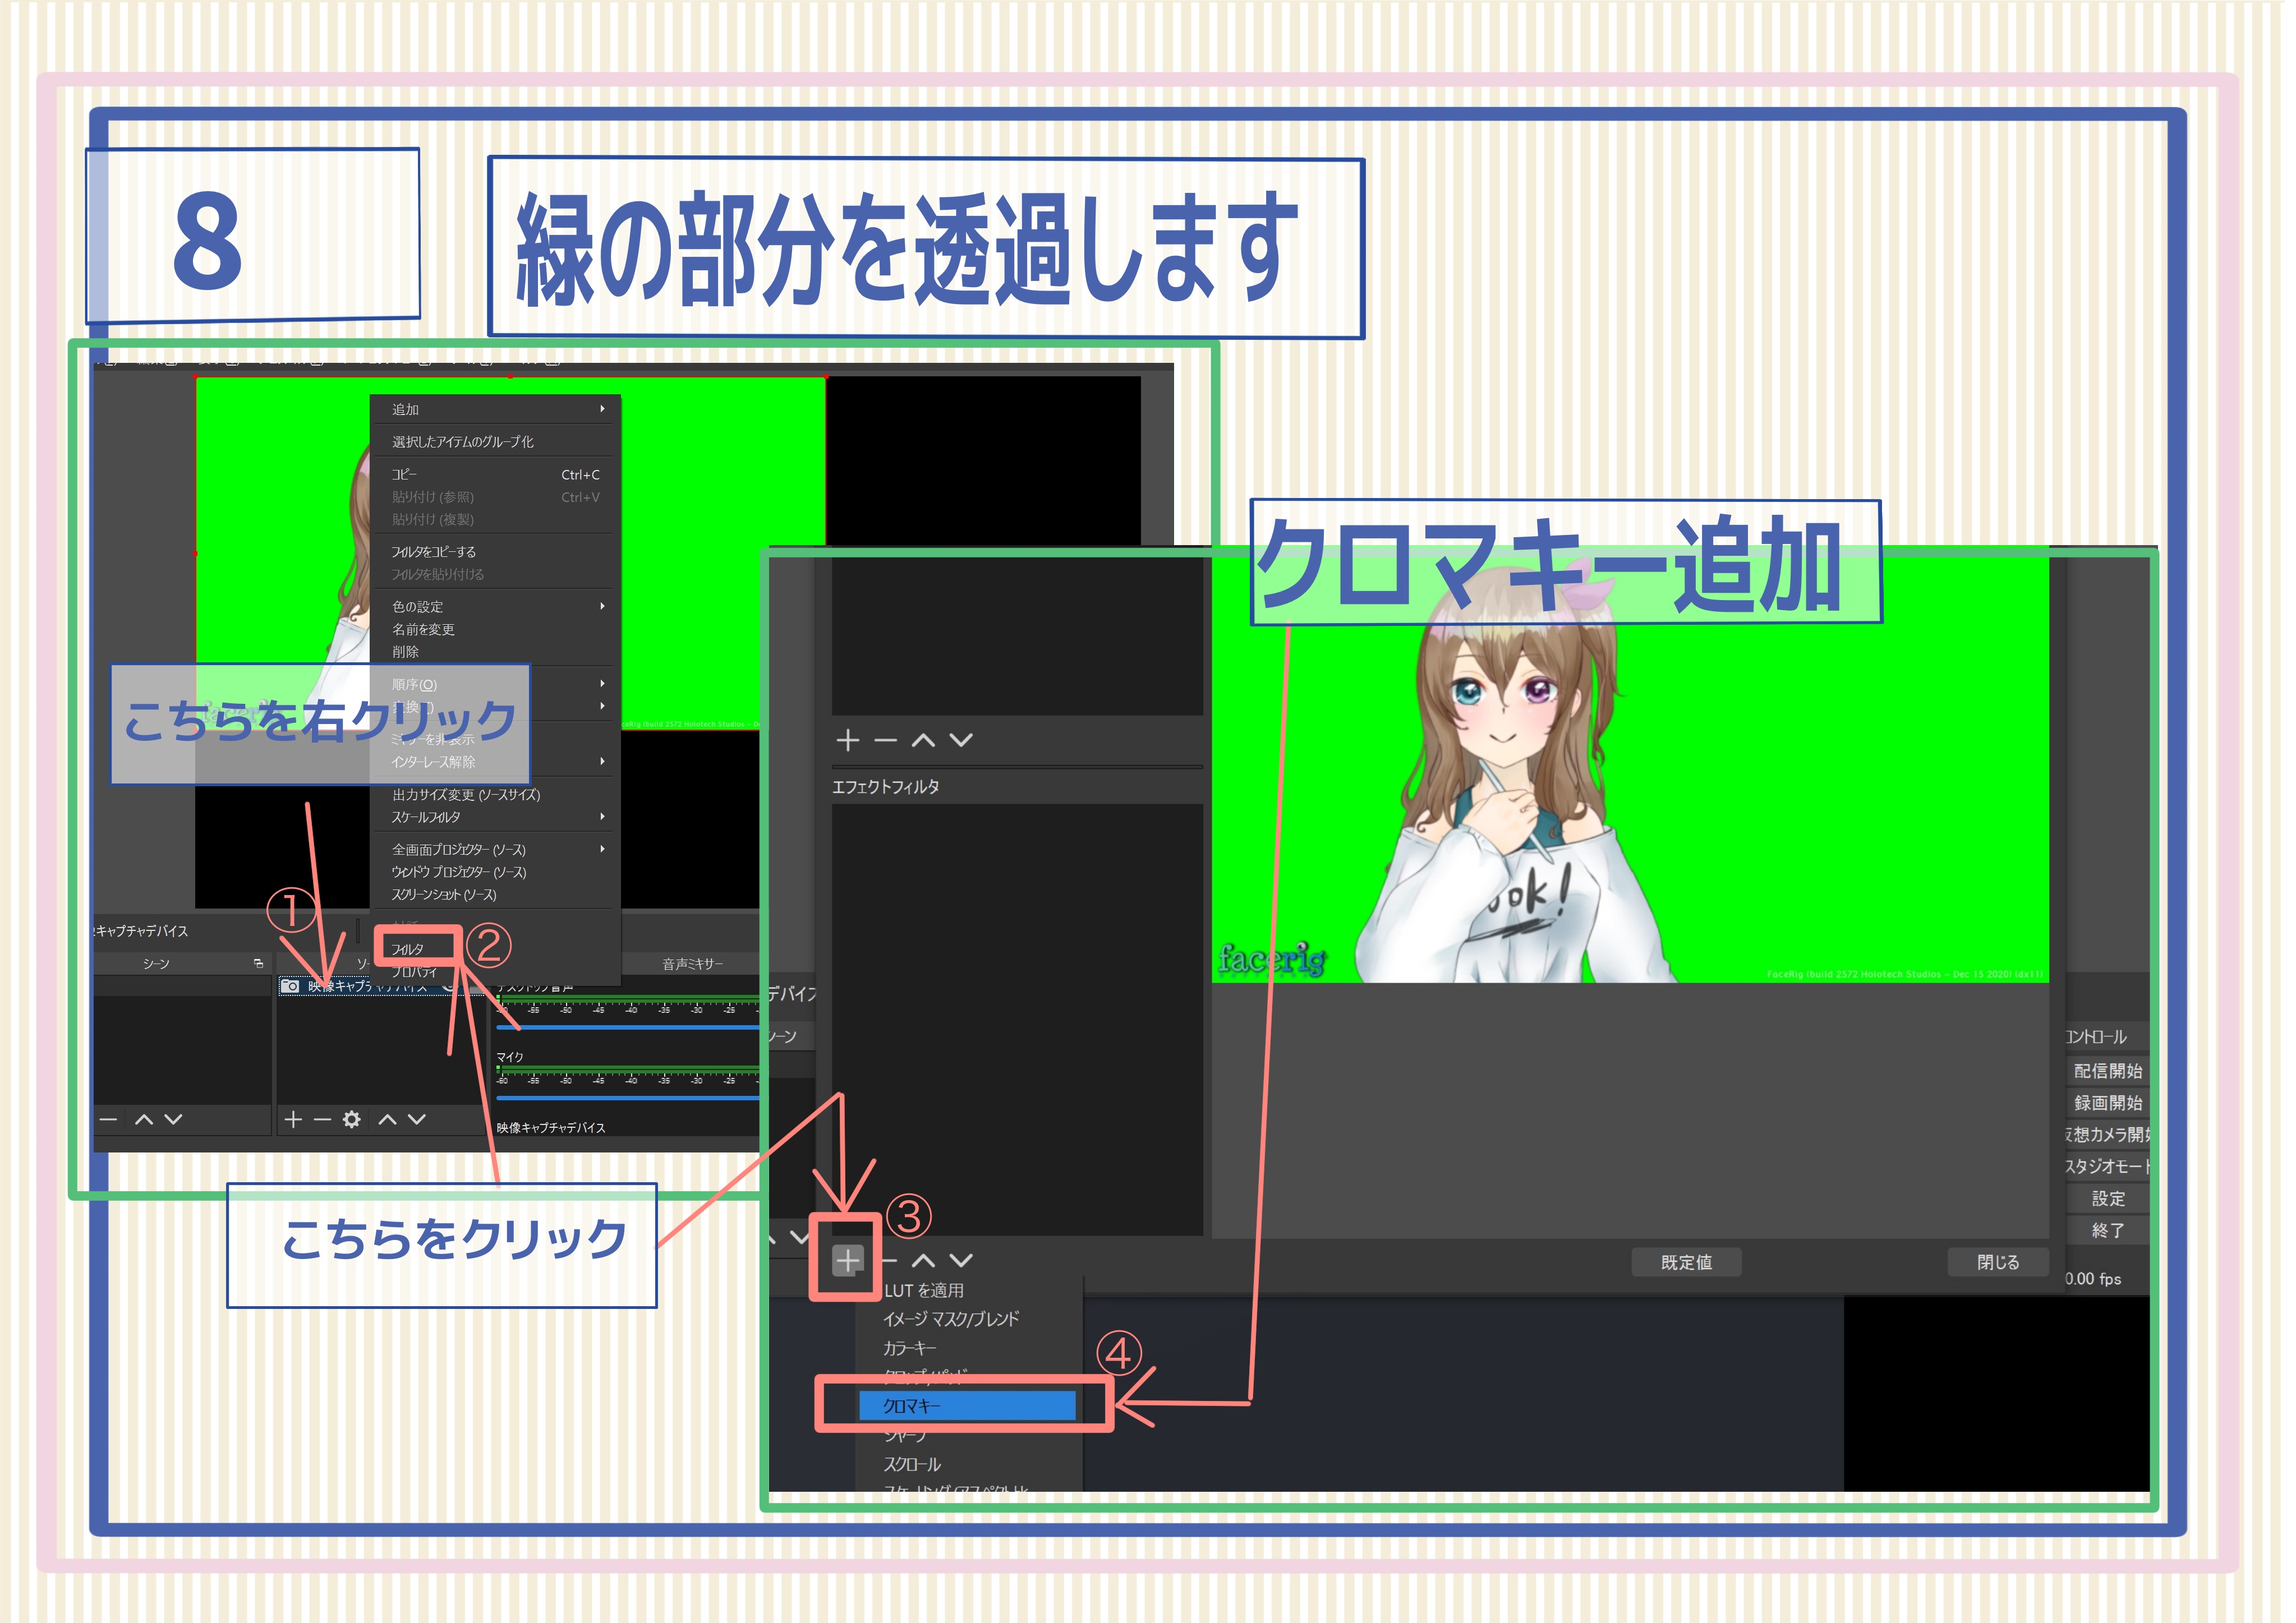Add an effect filter with the highlighted plus icon
Image resolution: width=2296 pixels, height=1623 pixels.
click(847, 1261)
